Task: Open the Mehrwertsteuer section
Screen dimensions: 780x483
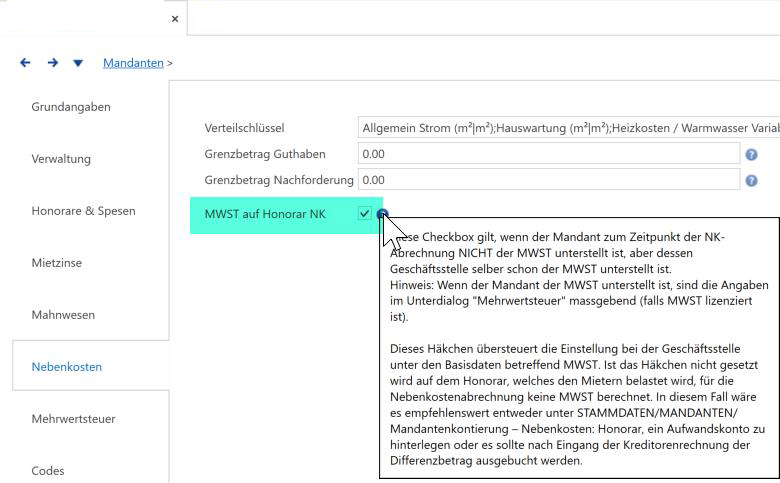Action: (x=74, y=419)
